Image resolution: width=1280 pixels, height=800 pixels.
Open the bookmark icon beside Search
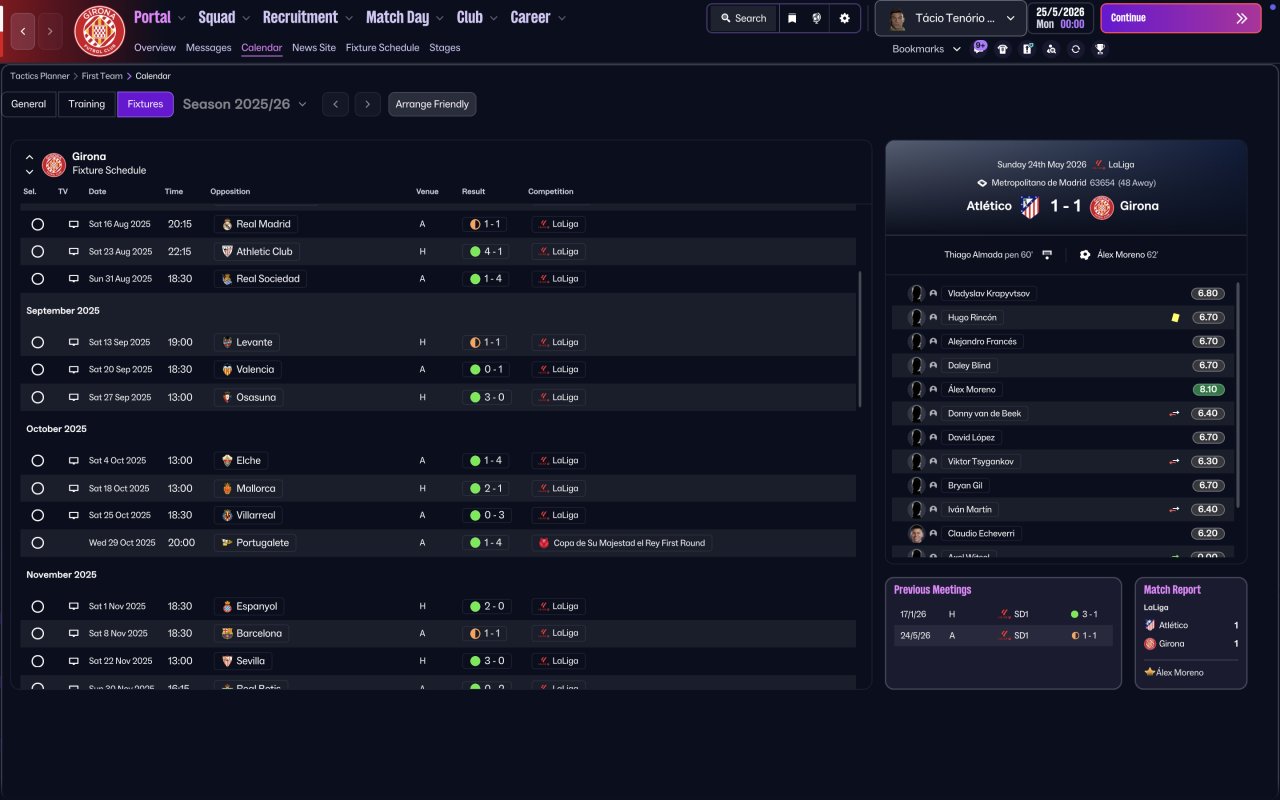pos(792,18)
